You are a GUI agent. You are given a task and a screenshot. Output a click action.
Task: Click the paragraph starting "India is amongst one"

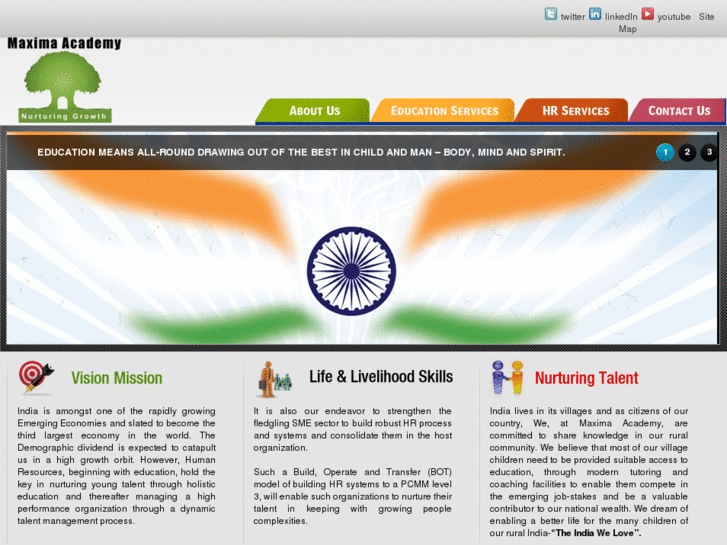116,466
